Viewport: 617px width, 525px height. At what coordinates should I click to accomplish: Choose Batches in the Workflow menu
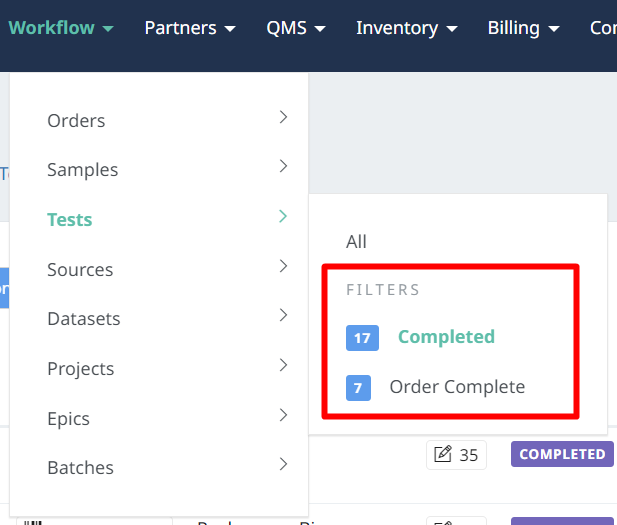pos(80,468)
